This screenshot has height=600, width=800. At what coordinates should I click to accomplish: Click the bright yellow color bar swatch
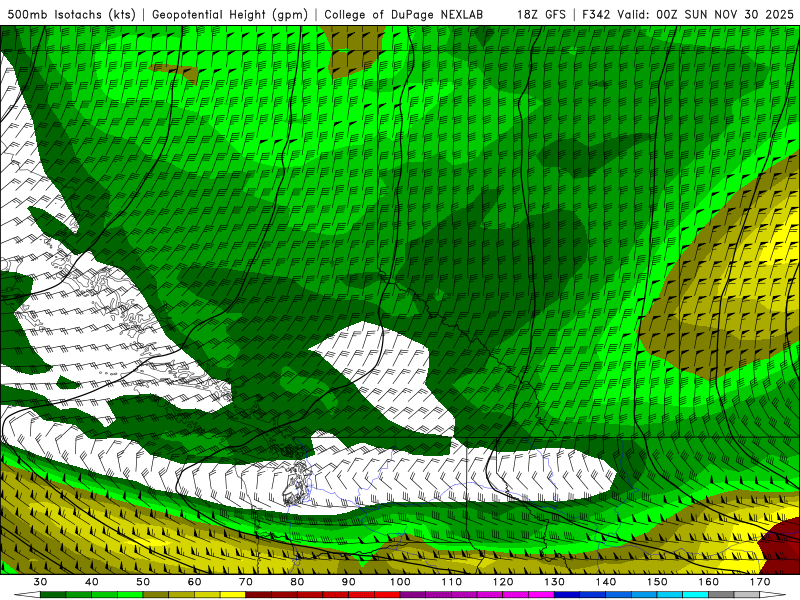click(x=233, y=595)
